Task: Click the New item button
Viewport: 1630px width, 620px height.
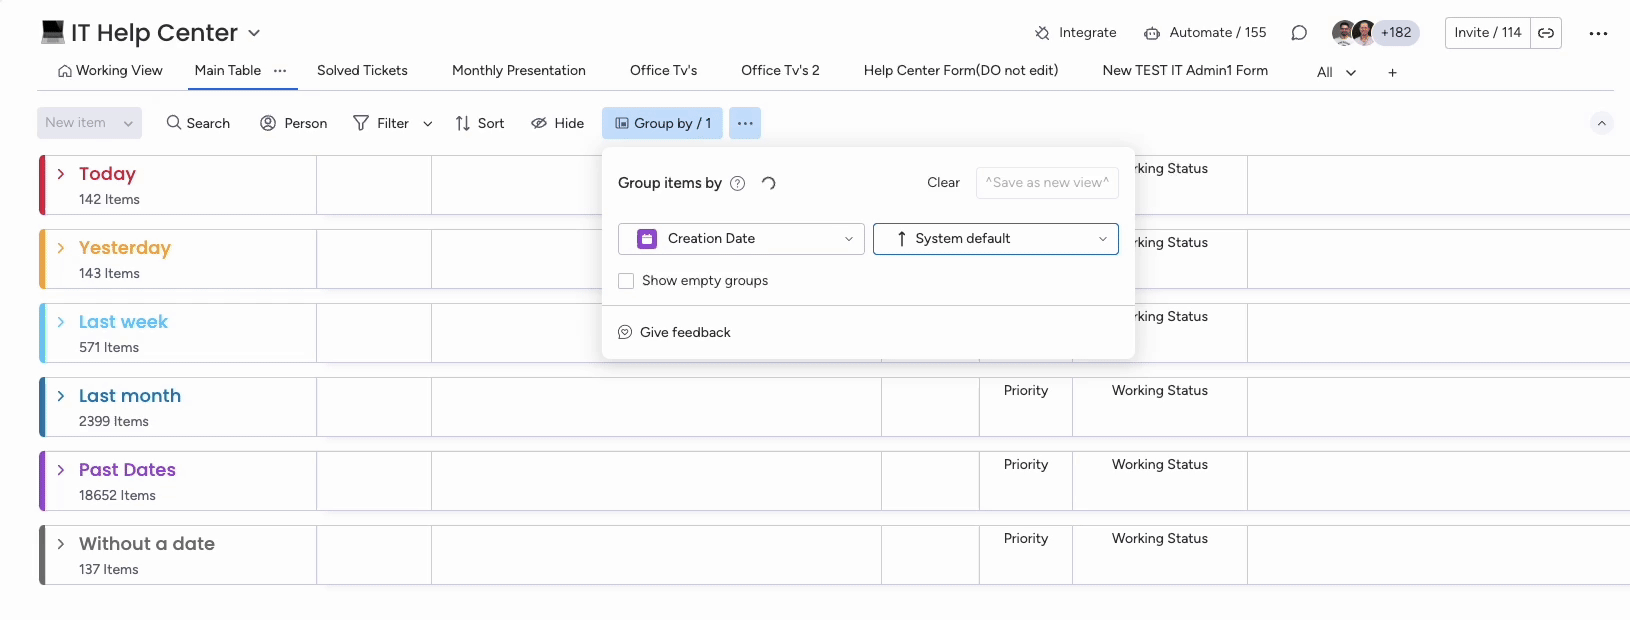Action: pyautogui.click(x=76, y=123)
